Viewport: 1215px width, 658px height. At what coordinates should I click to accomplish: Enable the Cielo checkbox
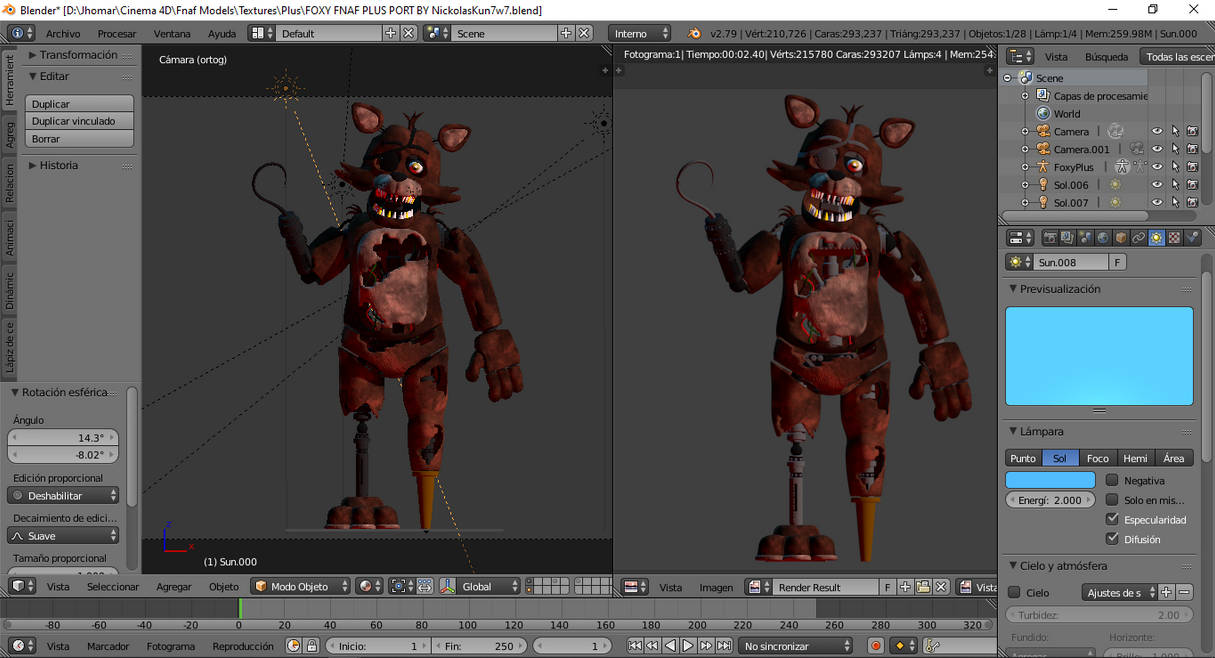click(x=1014, y=592)
